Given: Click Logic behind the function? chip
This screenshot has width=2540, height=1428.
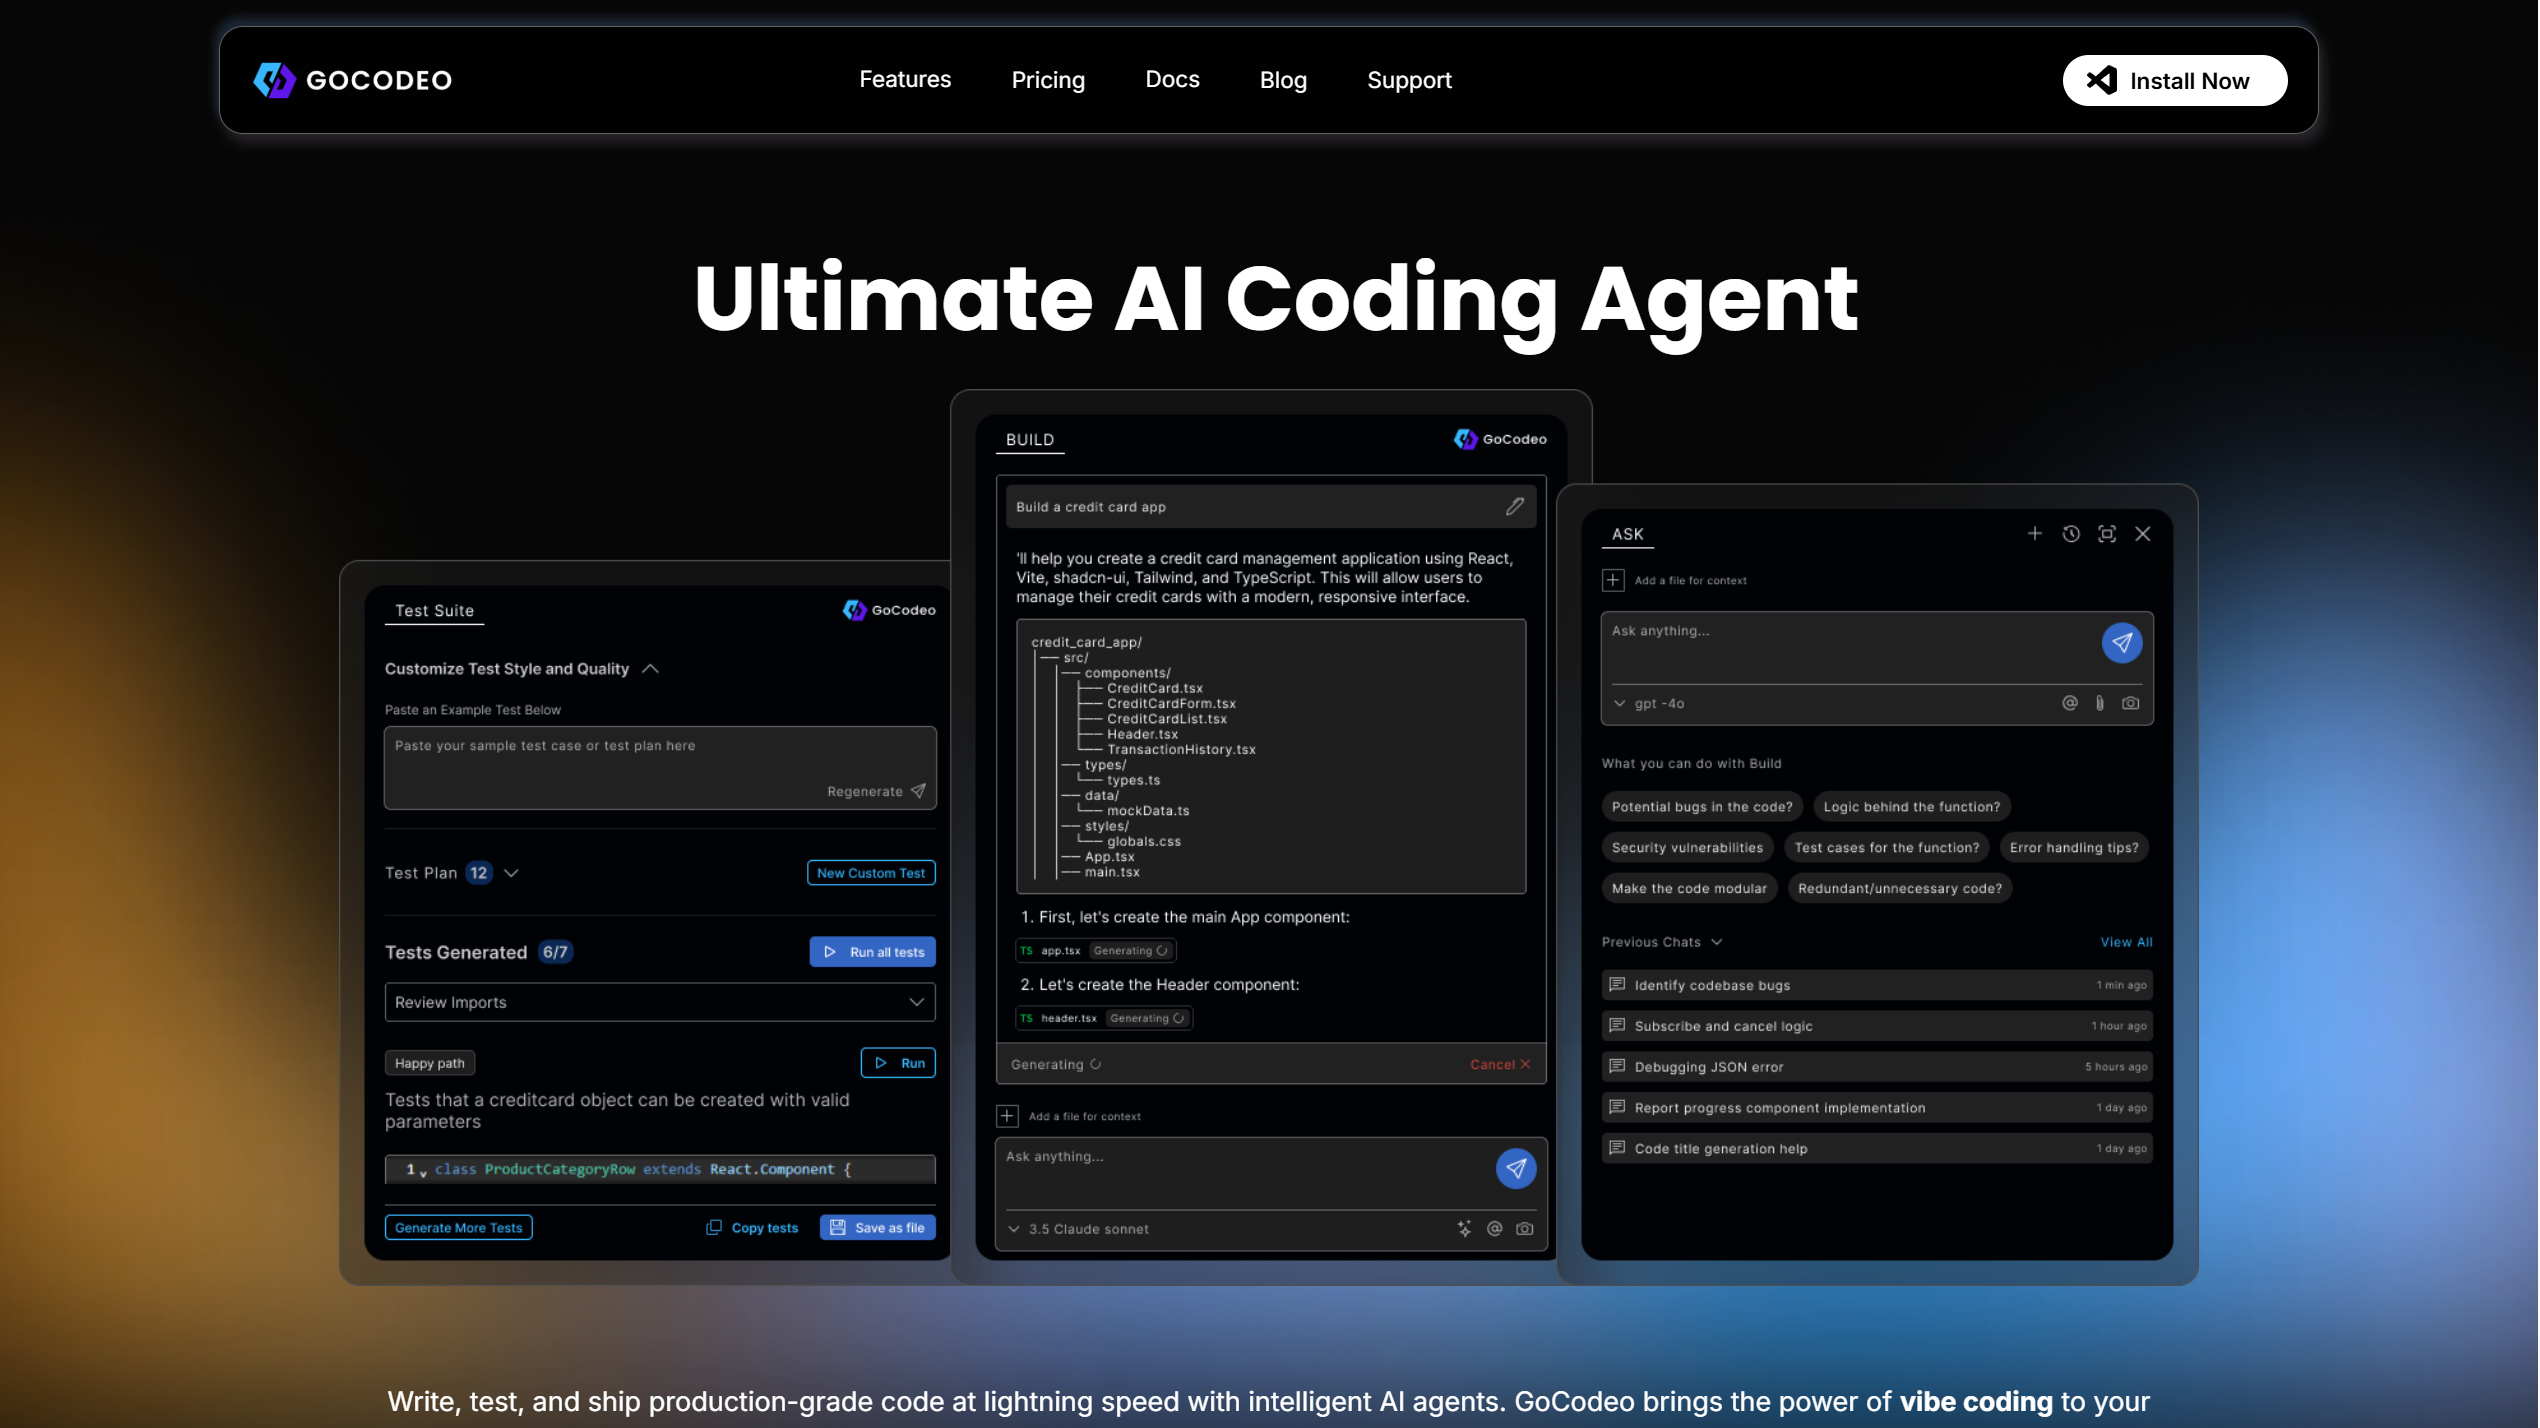Looking at the screenshot, I should (x=1911, y=807).
